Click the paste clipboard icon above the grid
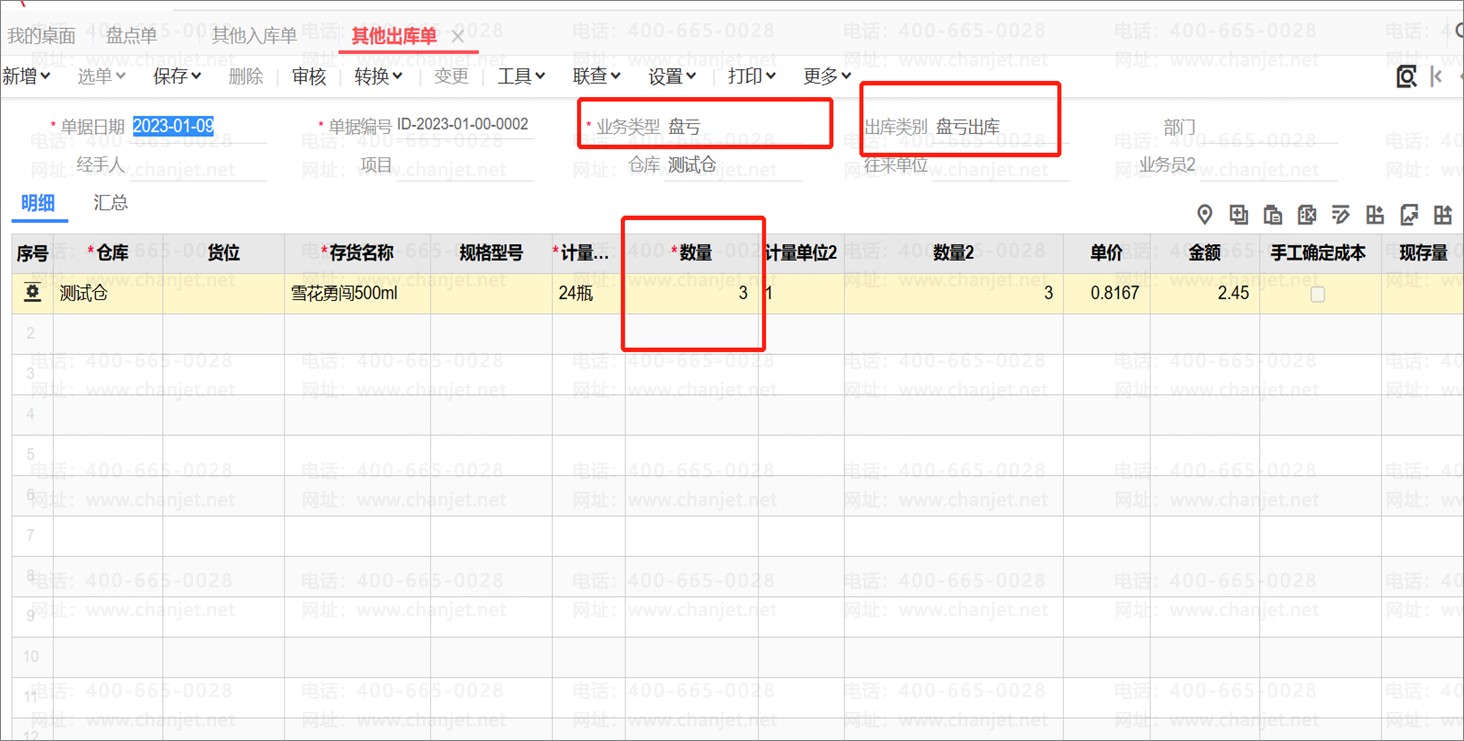This screenshot has width=1464, height=741. (x=1273, y=214)
